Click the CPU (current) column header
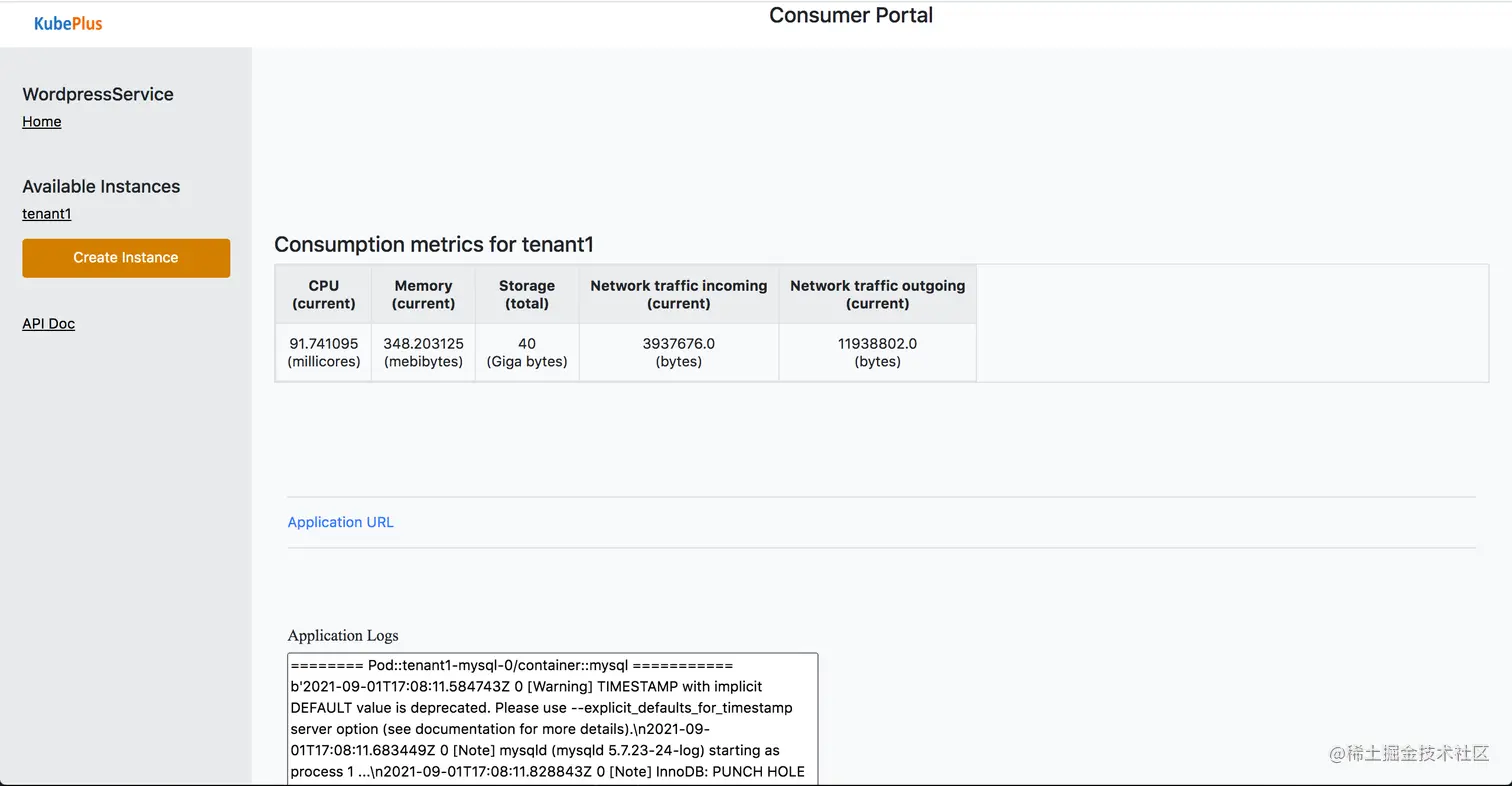Screen dimensions: 1512x786 coord(324,294)
